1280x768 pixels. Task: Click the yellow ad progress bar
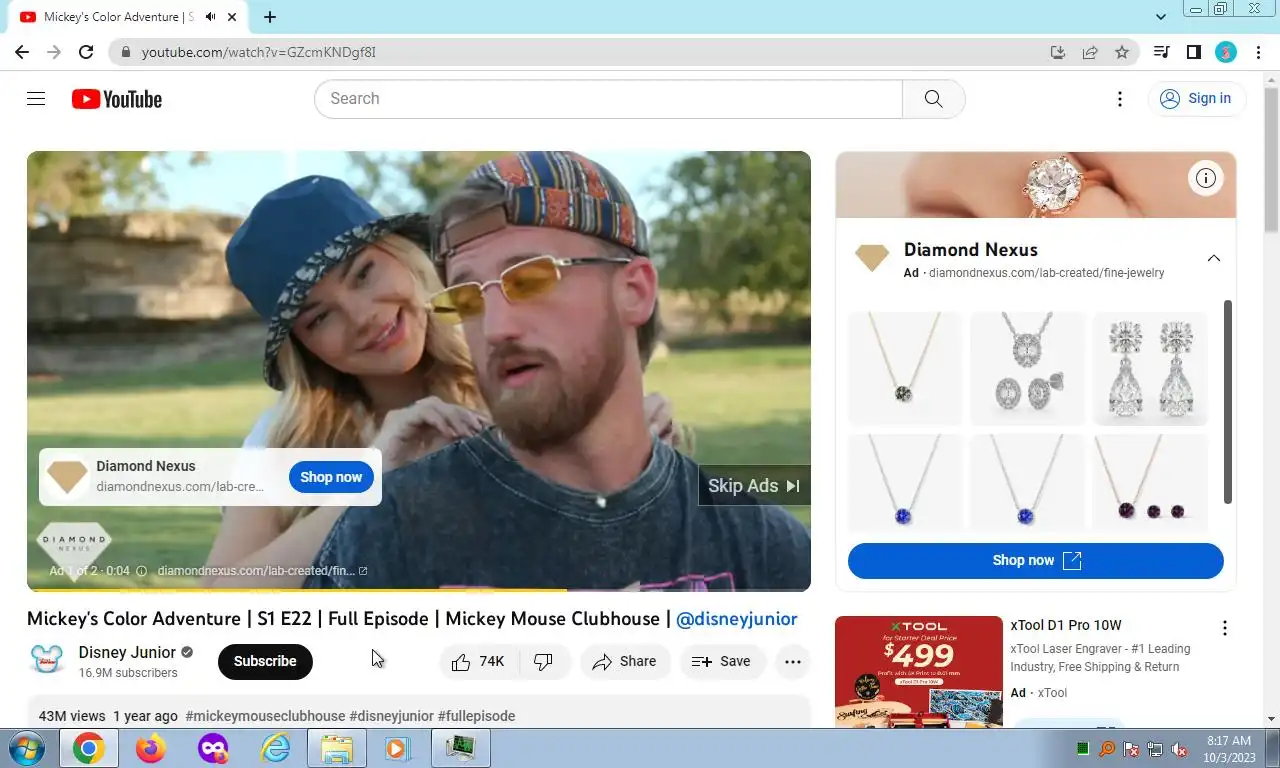pyautogui.click(x=297, y=590)
